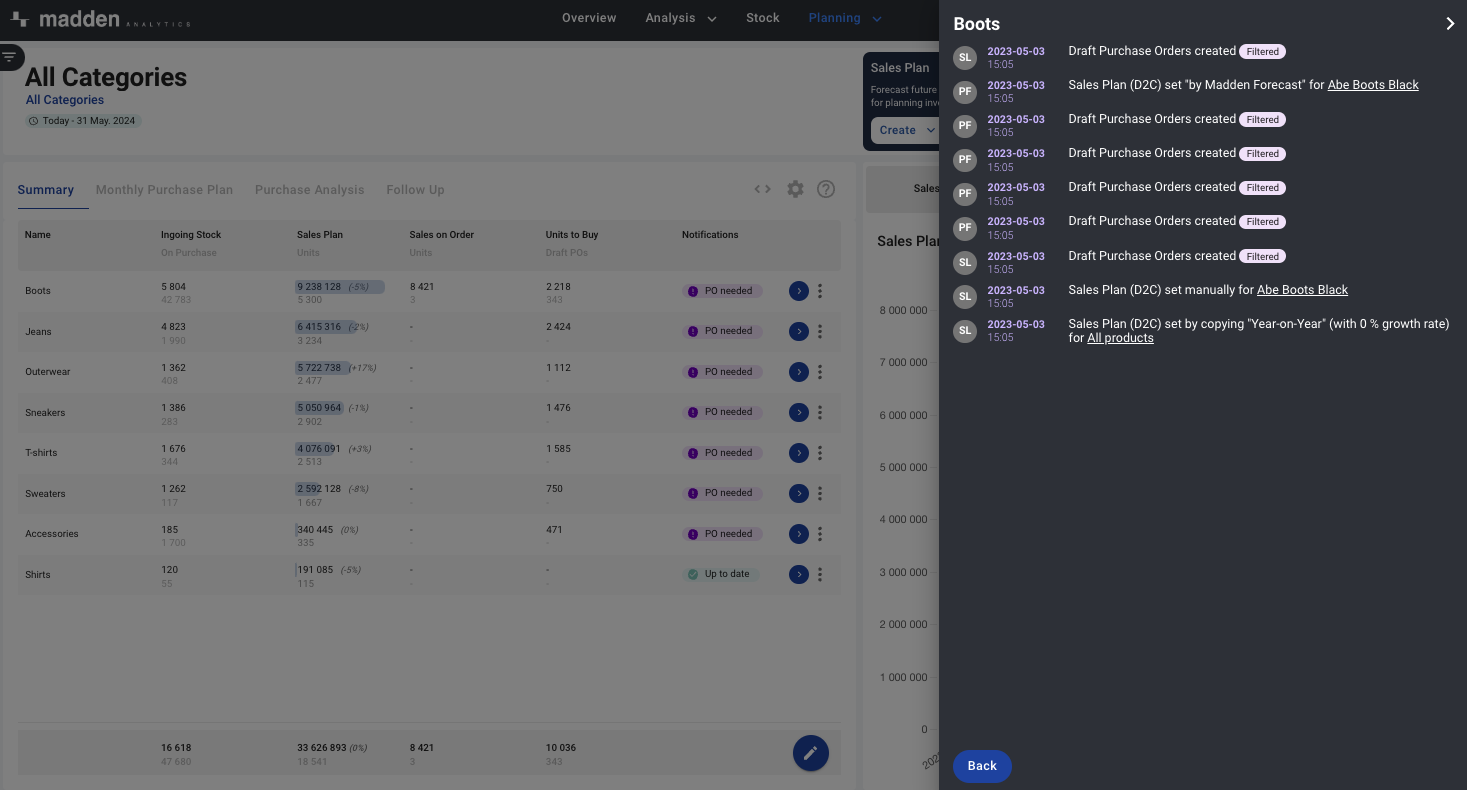Open more options menu for Shirts
The image size is (1467, 790).
[x=820, y=574]
